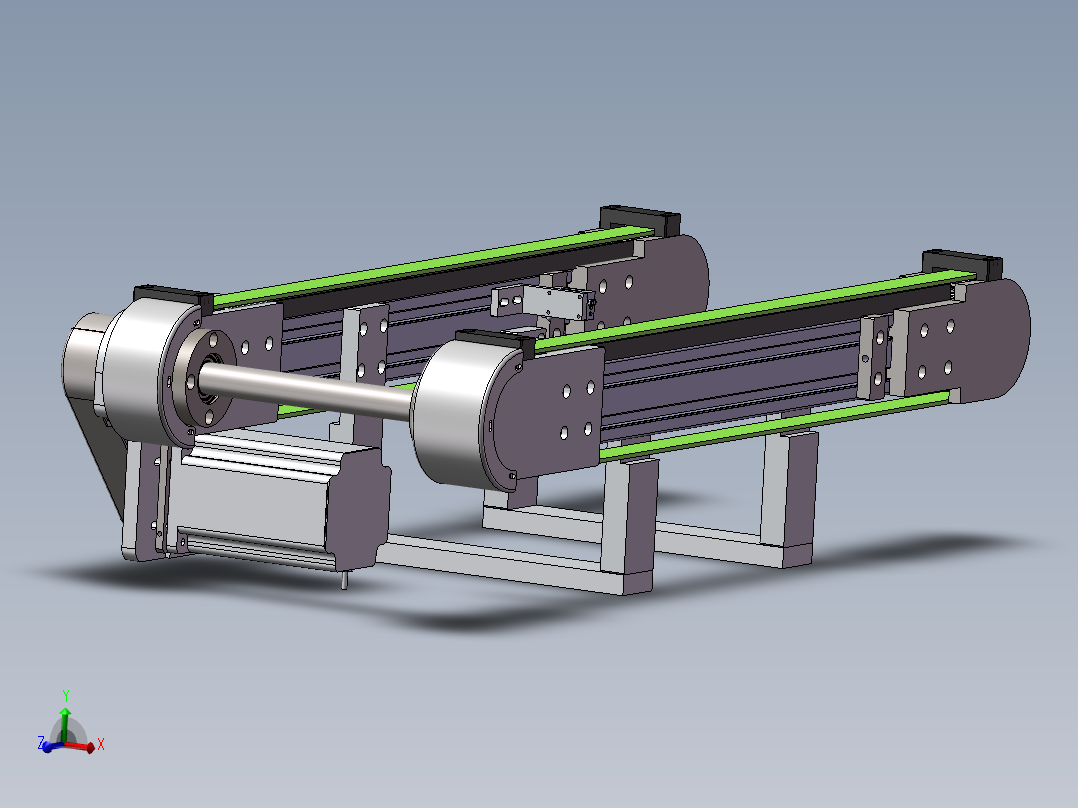The height and width of the screenshot is (808, 1078).
Task: Click the blue Z axis arrow of the orientation triad
Action: pyautogui.click(x=52, y=746)
